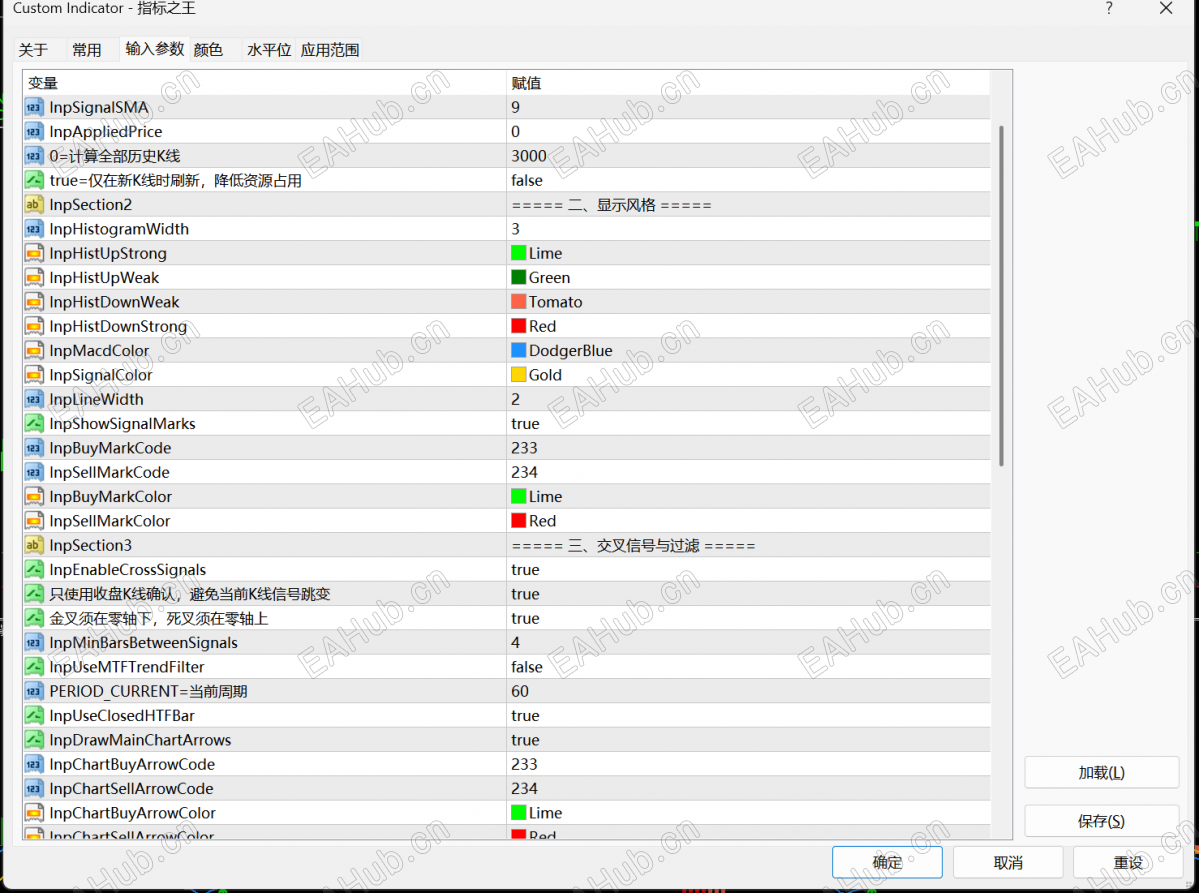The image size is (1199, 893).
Task: Click the bool icon beside InpShowSignalMarks
Action: [x=34, y=424]
